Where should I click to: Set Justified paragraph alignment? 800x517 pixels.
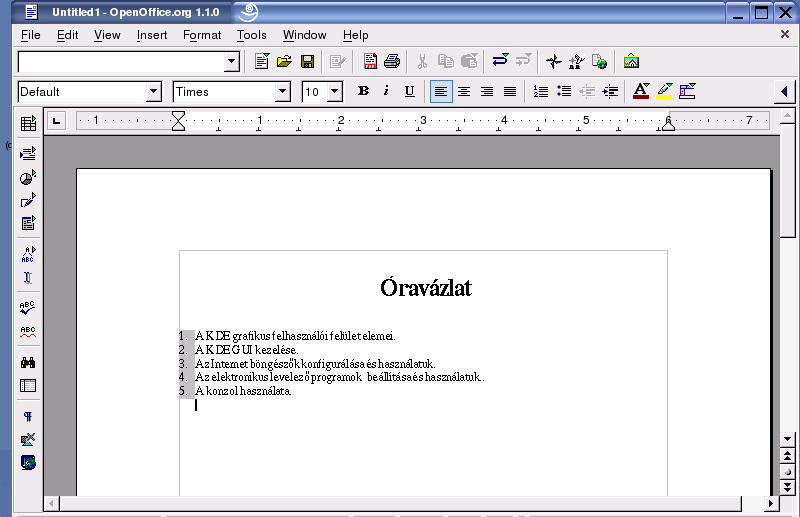pyautogui.click(x=510, y=91)
